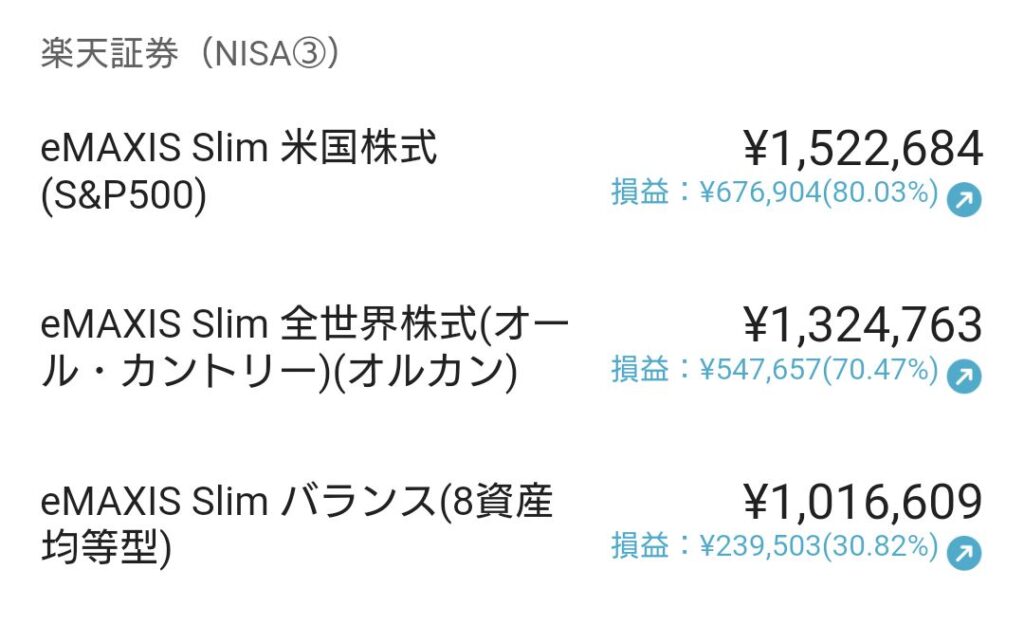Click the (オルカン) label text
Image resolution: width=1024 pixels, height=625 pixels.
426,372
